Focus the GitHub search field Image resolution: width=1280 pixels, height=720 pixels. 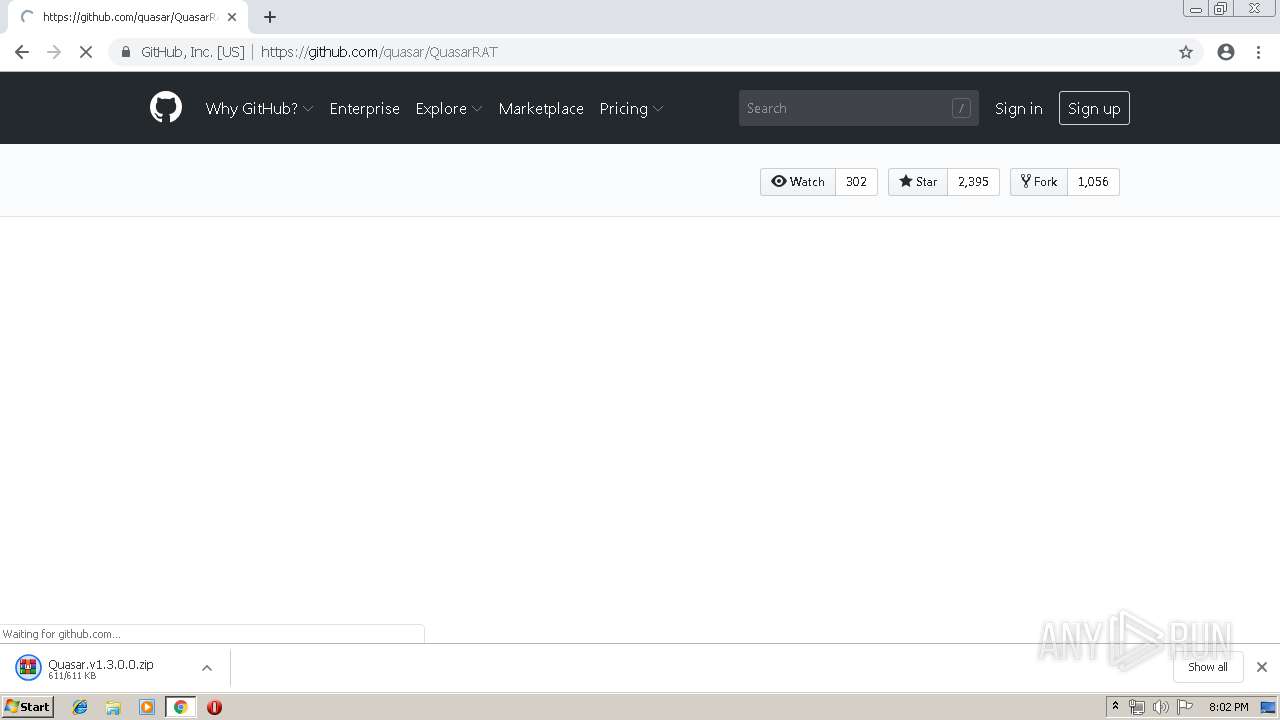(858, 108)
